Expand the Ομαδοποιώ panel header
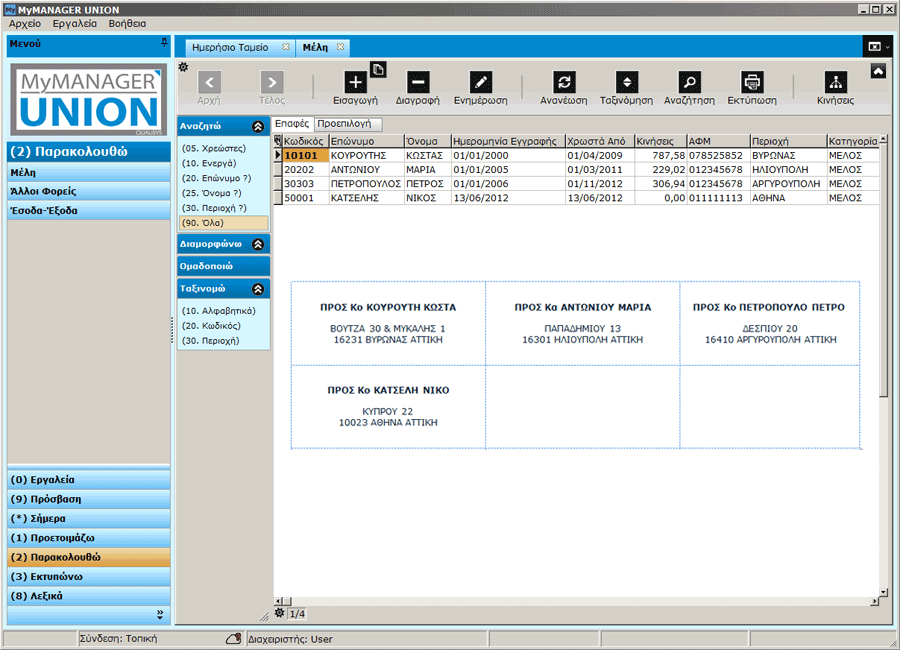 (224, 266)
